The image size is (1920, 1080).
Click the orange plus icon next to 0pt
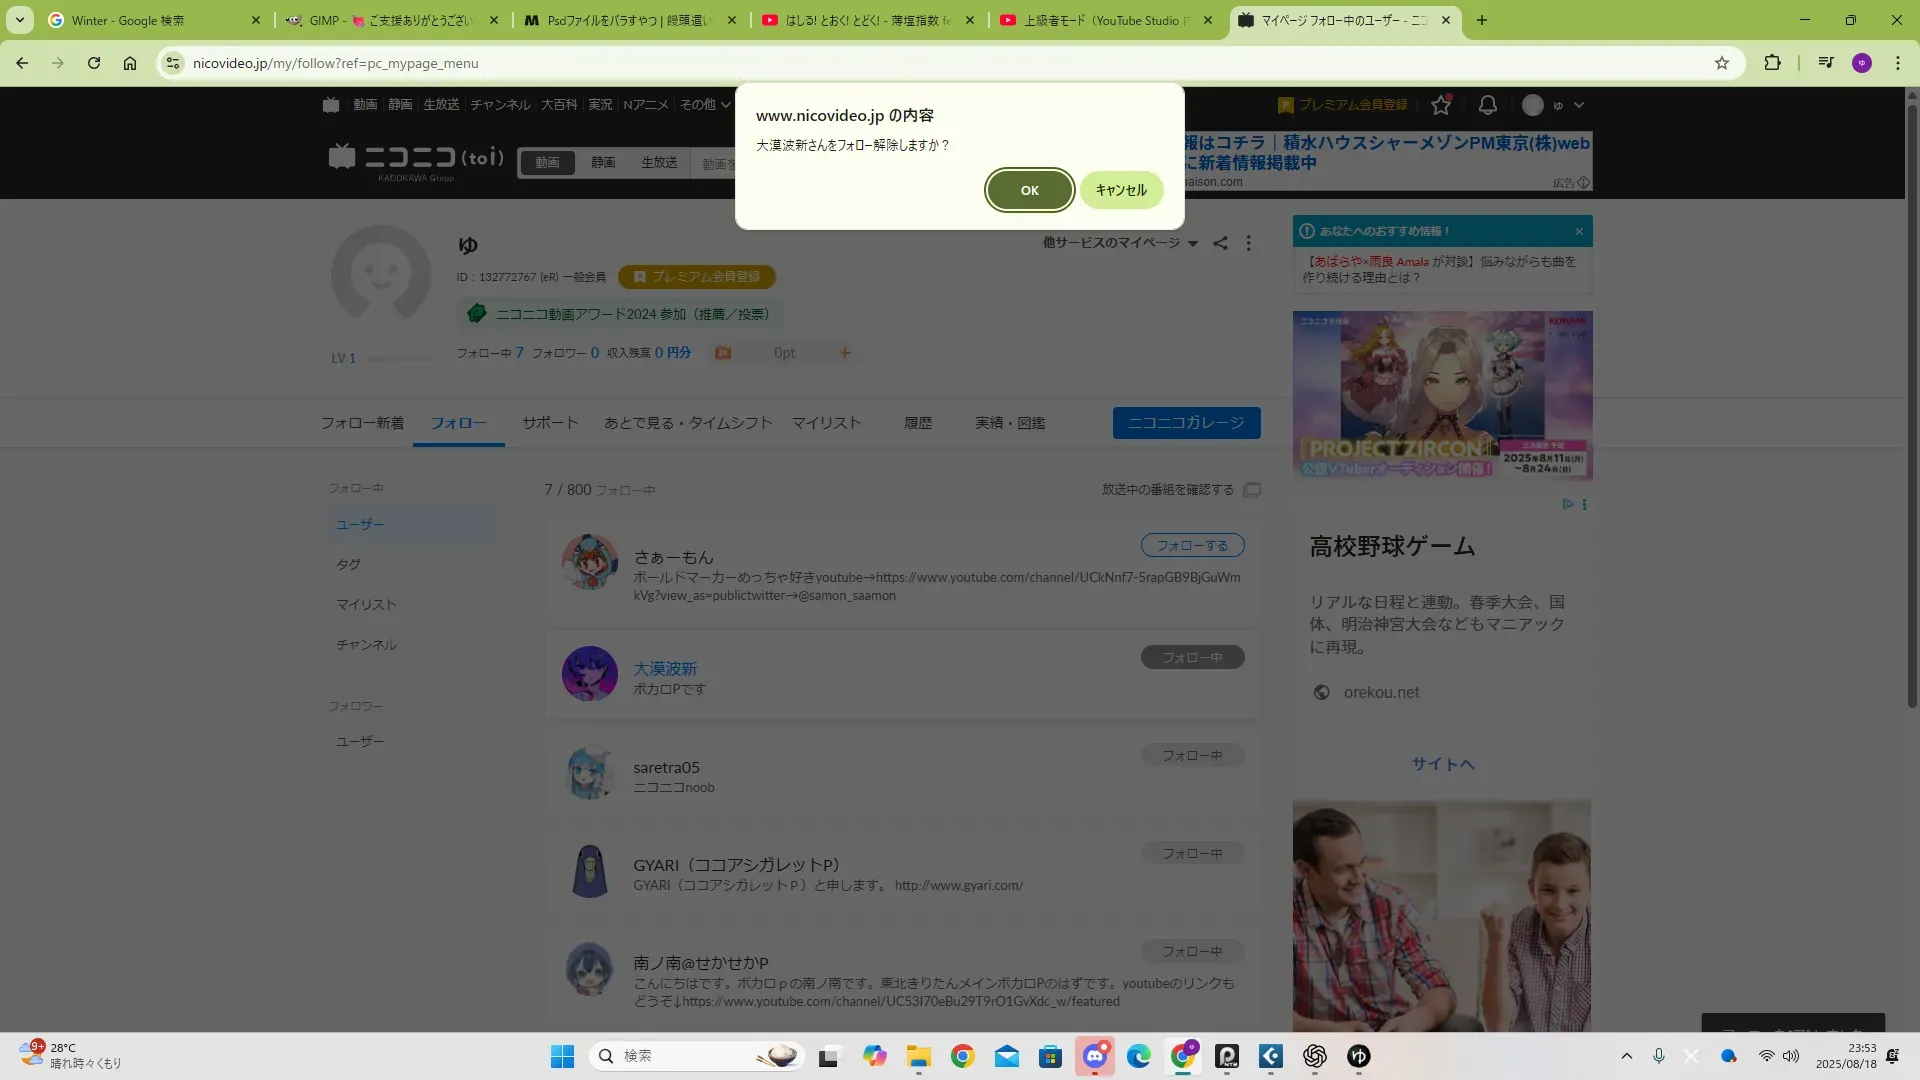pyautogui.click(x=845, y=353)
